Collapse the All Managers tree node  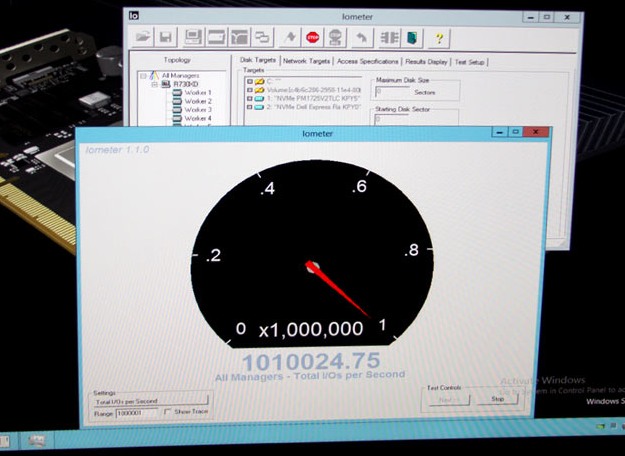tap(144, 75)
